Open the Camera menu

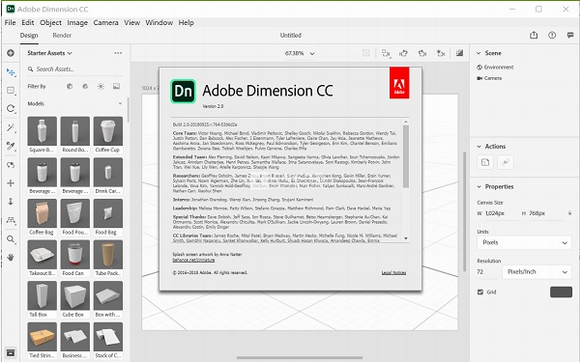pyautogui.click(x=106, y=23)
